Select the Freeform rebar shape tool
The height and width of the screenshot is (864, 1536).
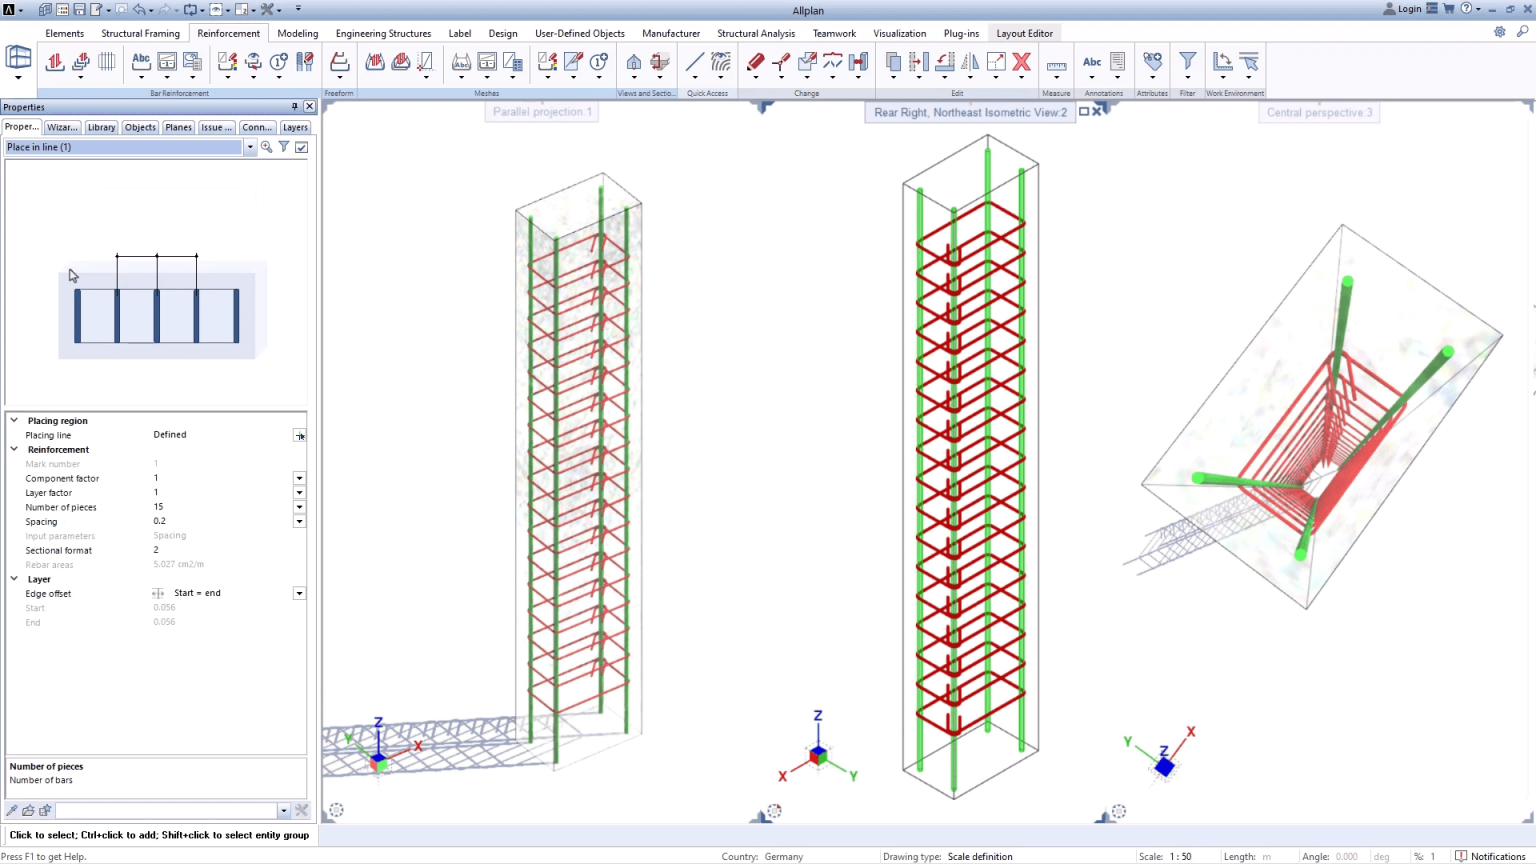[x=339, y=62]
